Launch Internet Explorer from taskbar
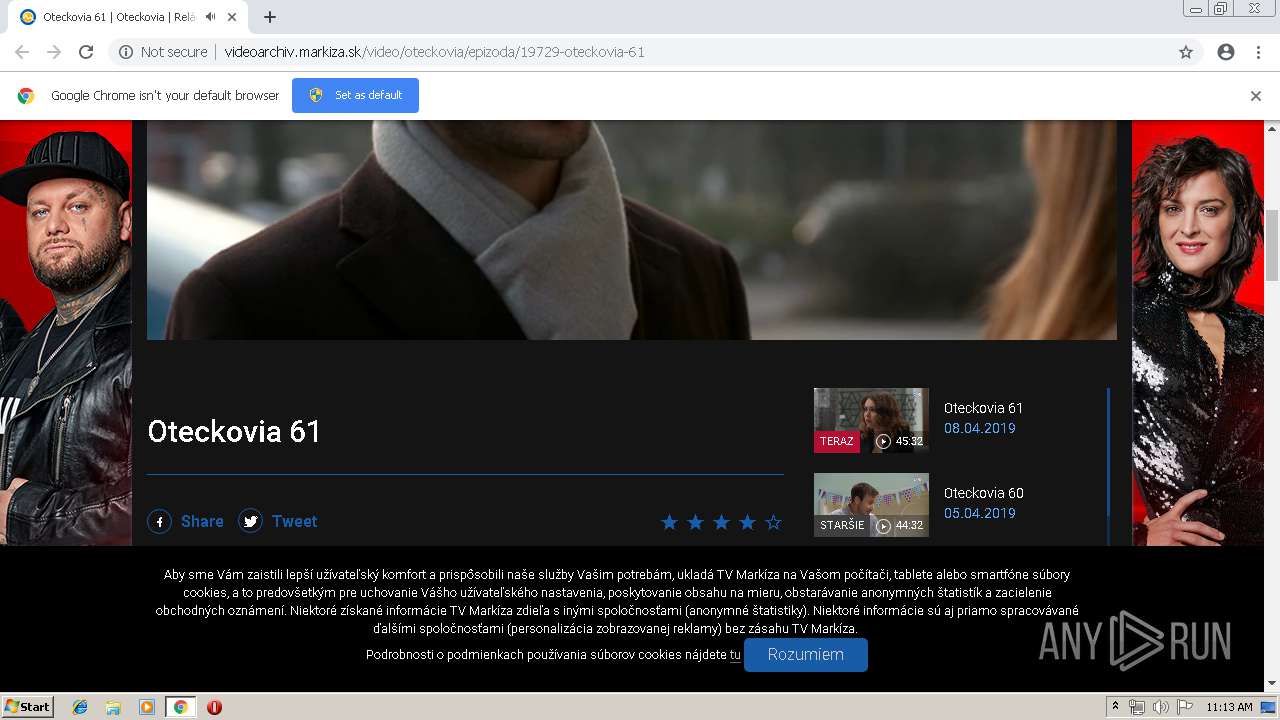 tap(80, 707)
